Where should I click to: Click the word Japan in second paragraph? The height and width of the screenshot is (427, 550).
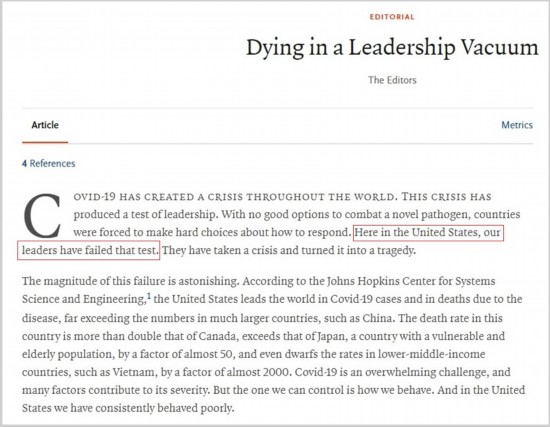tap(331, 336)
